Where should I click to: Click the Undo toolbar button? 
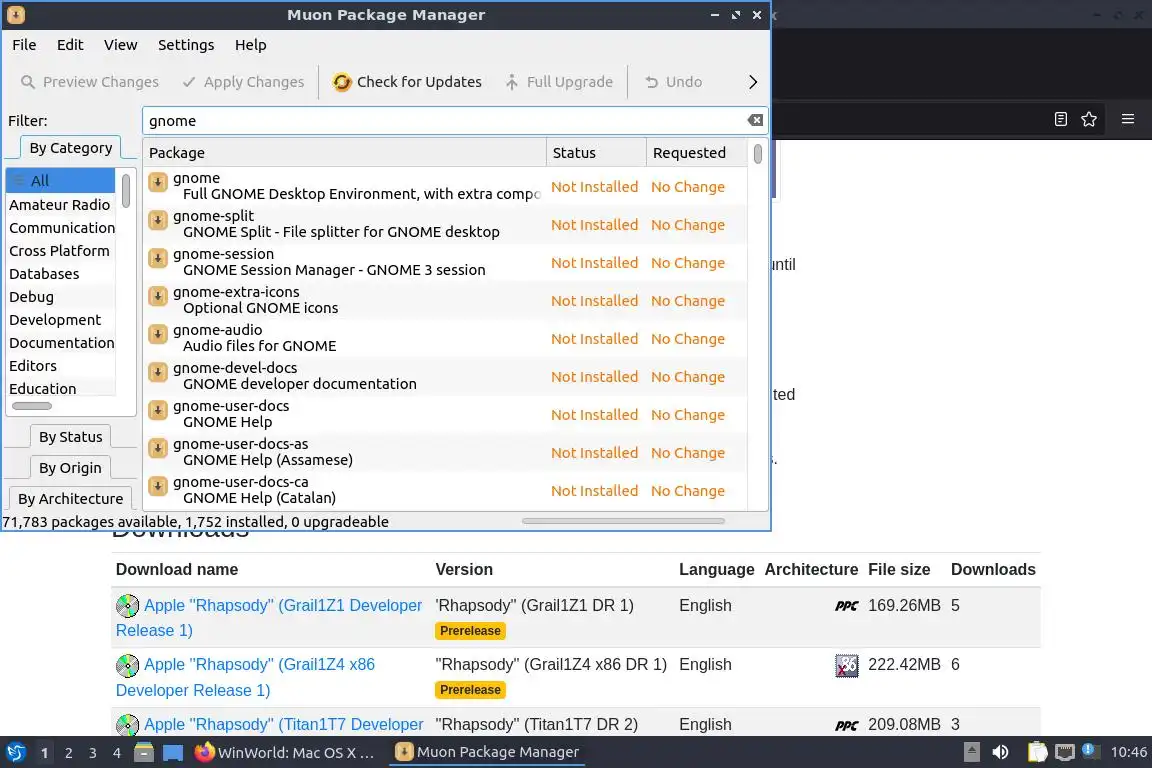click(674, 82)
